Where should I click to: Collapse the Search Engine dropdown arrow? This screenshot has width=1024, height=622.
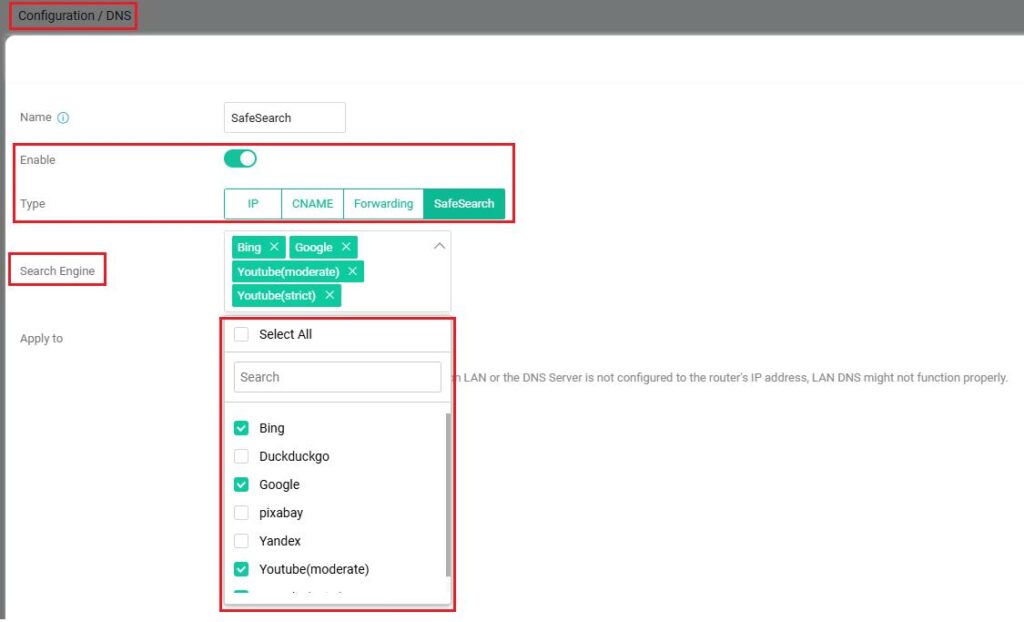pyautogui.click(x=438, y=246)
